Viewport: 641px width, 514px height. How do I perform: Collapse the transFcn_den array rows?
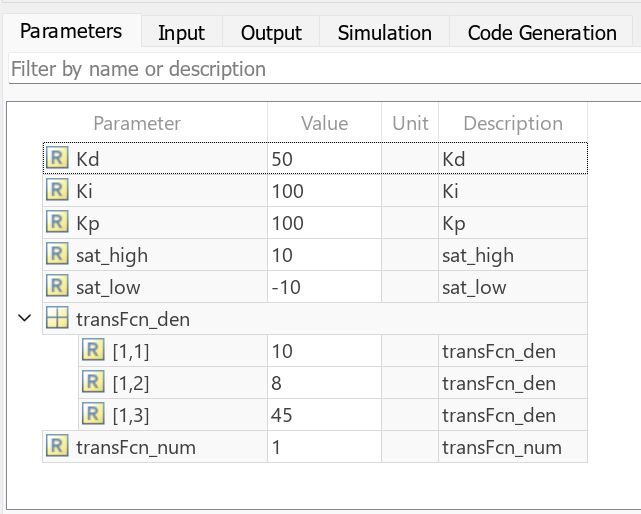[24, 319]
